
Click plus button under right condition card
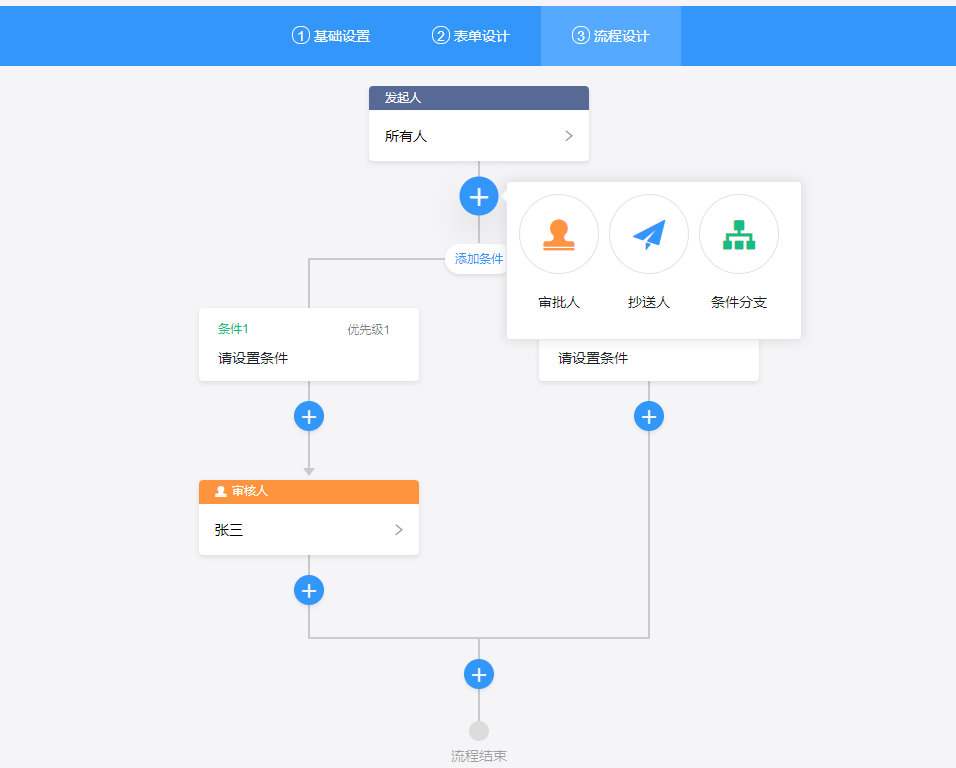(x=649, y=416)
